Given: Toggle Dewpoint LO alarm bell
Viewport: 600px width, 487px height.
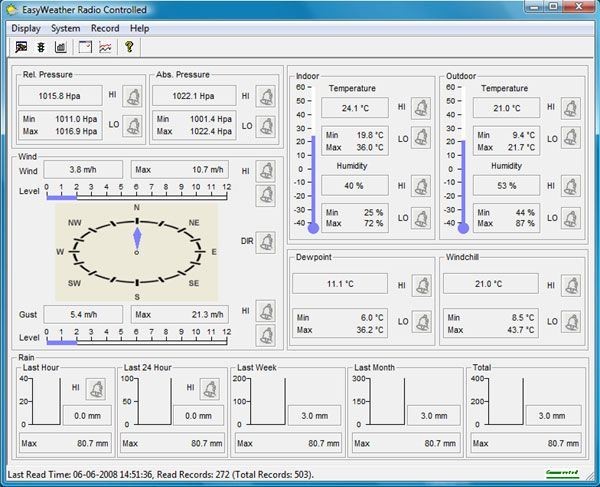Looking at the screenshot, I should pos(422,322).
